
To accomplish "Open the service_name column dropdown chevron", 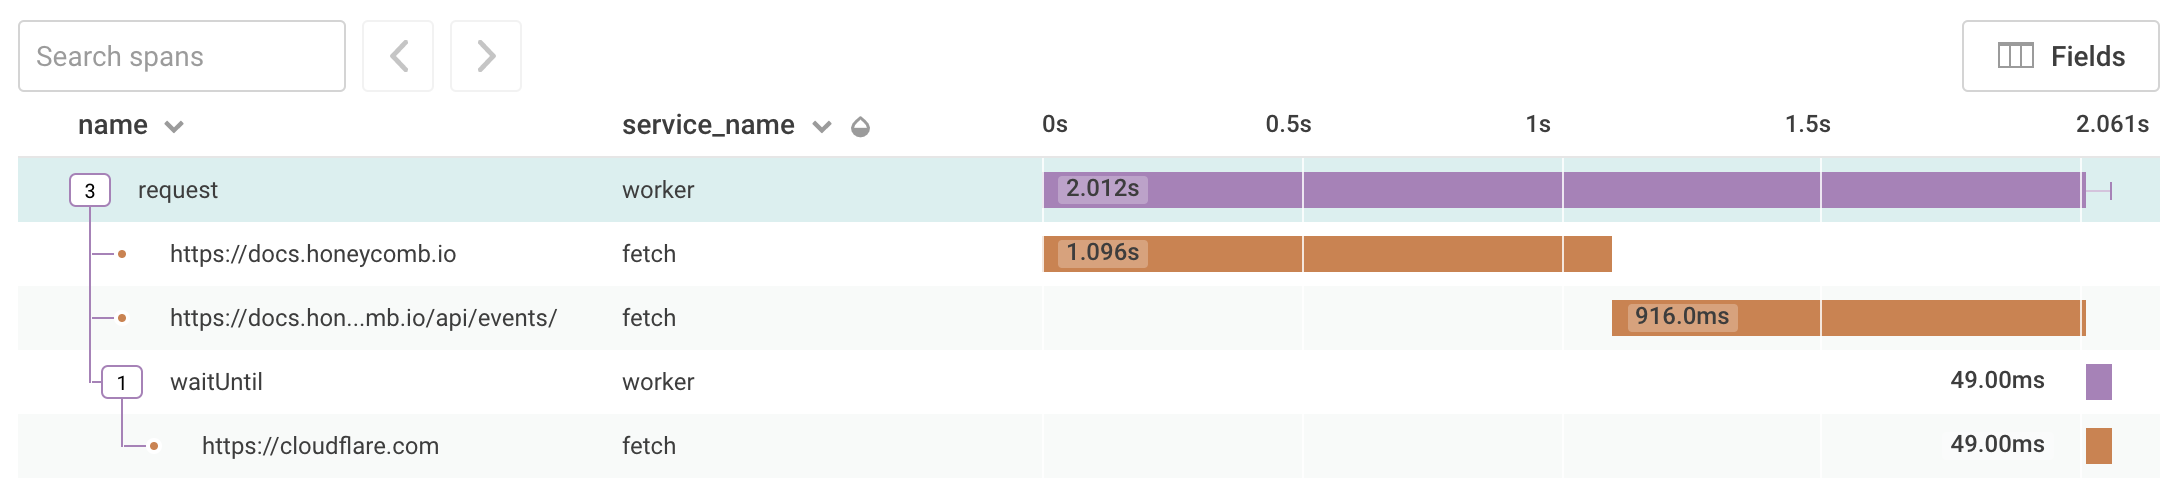I will 822,127.
